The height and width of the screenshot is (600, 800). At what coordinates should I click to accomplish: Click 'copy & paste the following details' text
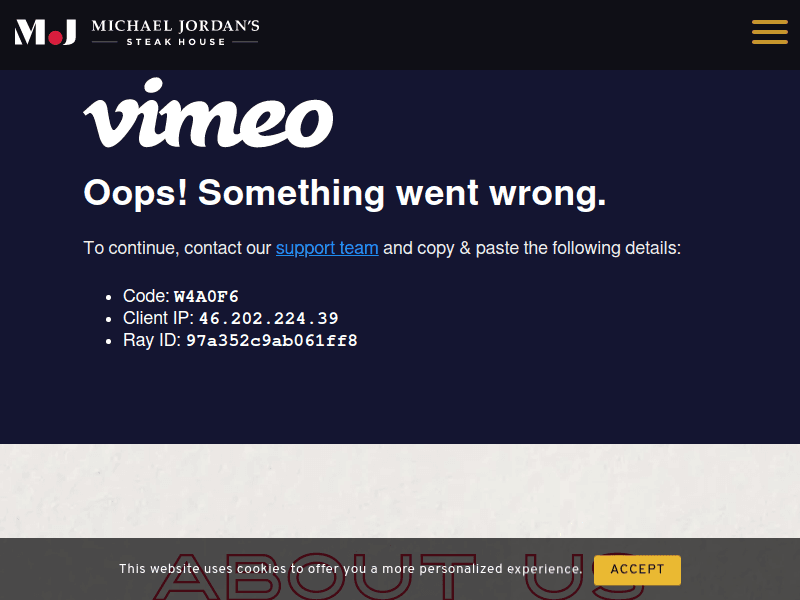[549, 248]
